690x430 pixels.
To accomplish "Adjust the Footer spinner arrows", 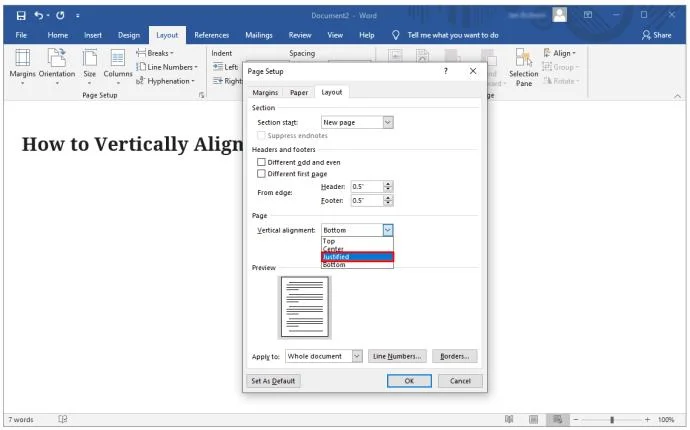I will (x=388, y=200).
